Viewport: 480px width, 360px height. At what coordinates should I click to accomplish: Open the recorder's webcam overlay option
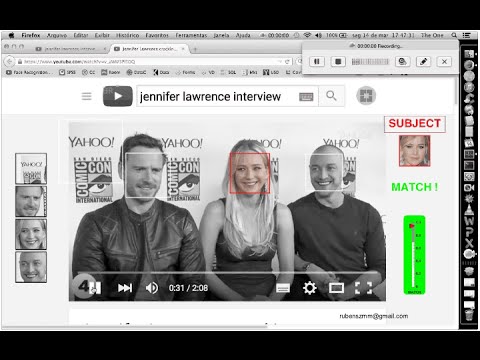402,62
